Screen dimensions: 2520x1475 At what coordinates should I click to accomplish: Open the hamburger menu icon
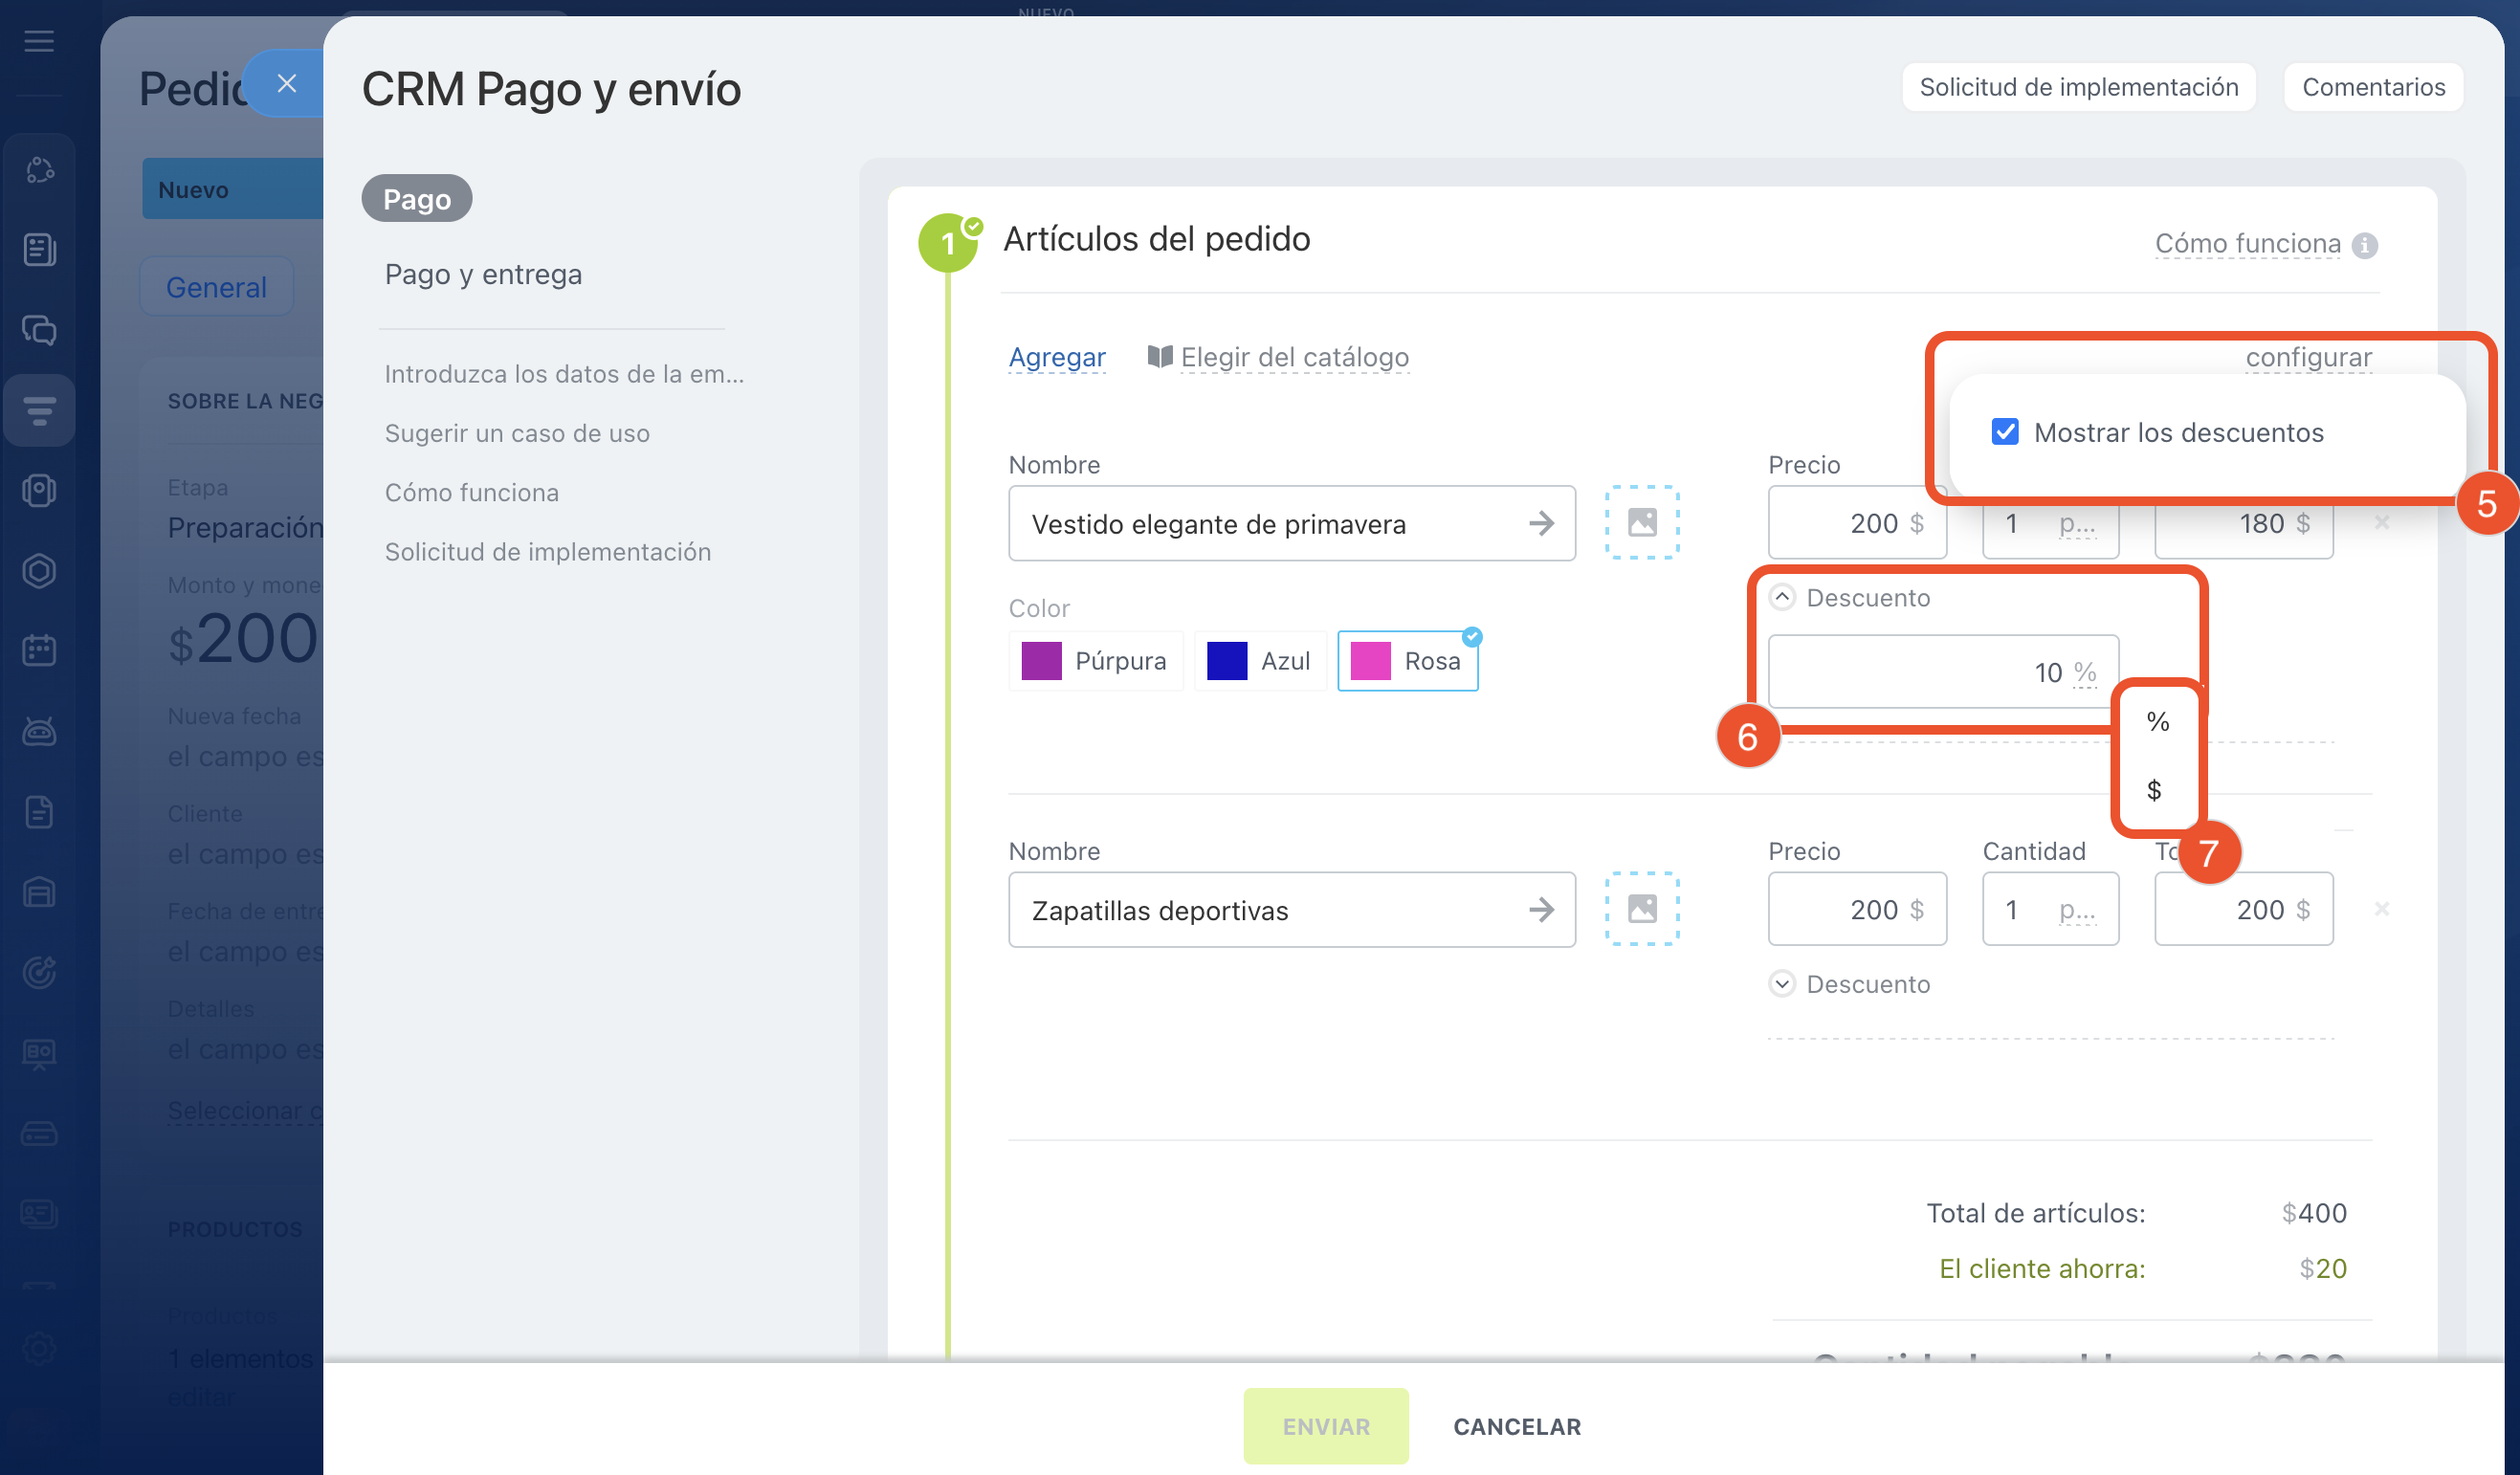point(39,41)
